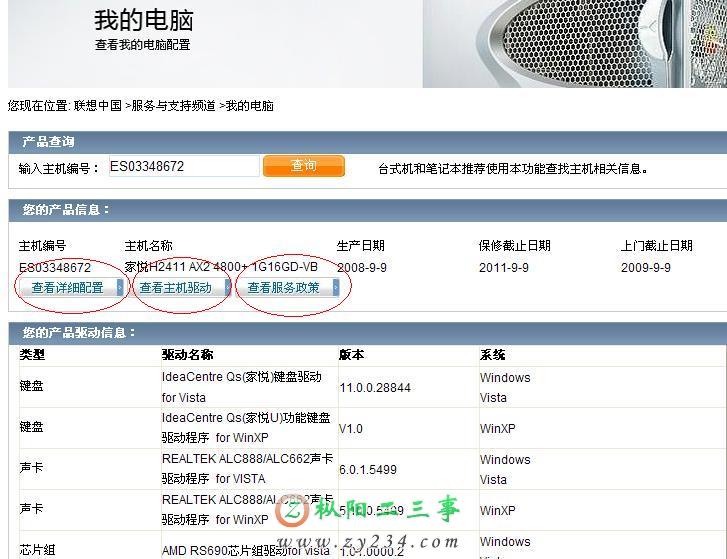727x559 pixels.
Task: Open 查看详细配置 detailed configuration button
Action: coord(71,287)
